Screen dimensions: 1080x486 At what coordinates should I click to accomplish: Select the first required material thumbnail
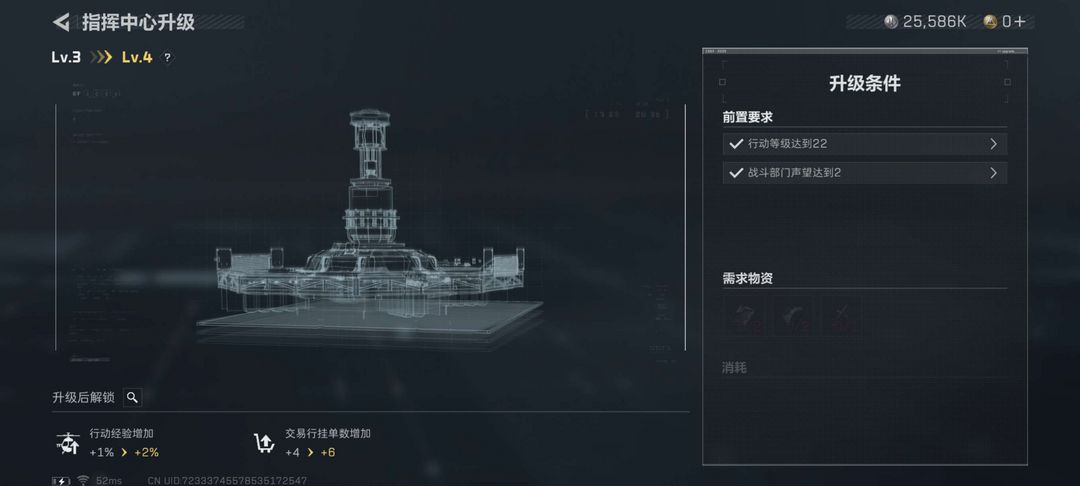coord(745,316)
